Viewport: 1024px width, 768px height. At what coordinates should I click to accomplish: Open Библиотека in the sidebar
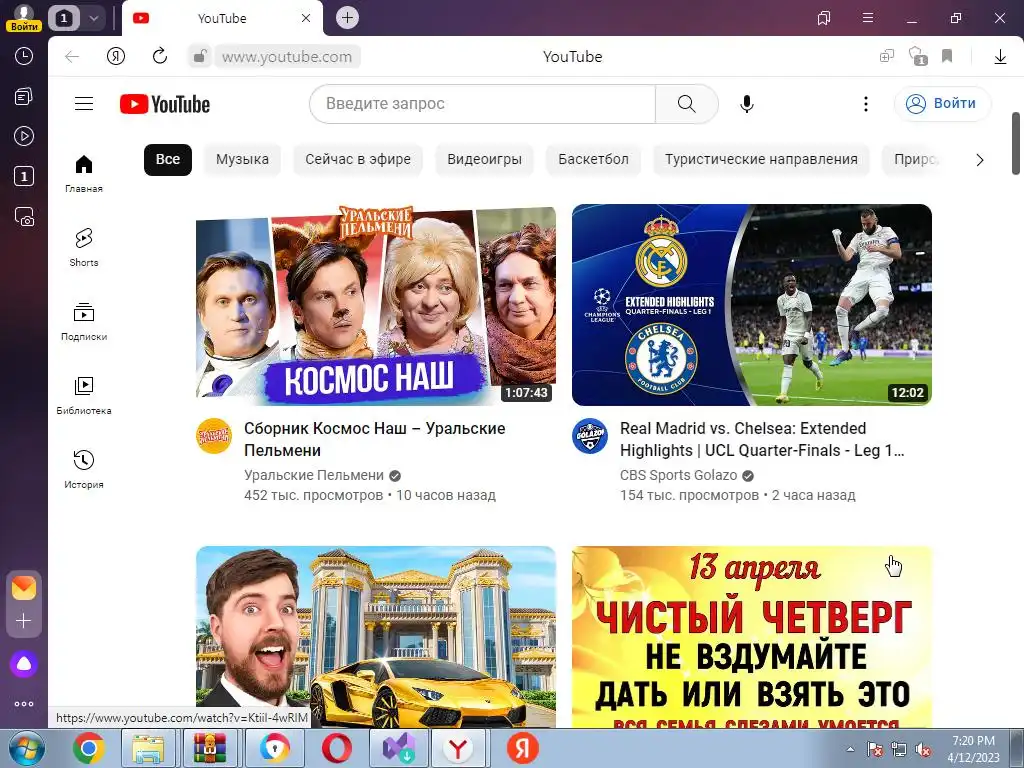[x=84, y=395]
